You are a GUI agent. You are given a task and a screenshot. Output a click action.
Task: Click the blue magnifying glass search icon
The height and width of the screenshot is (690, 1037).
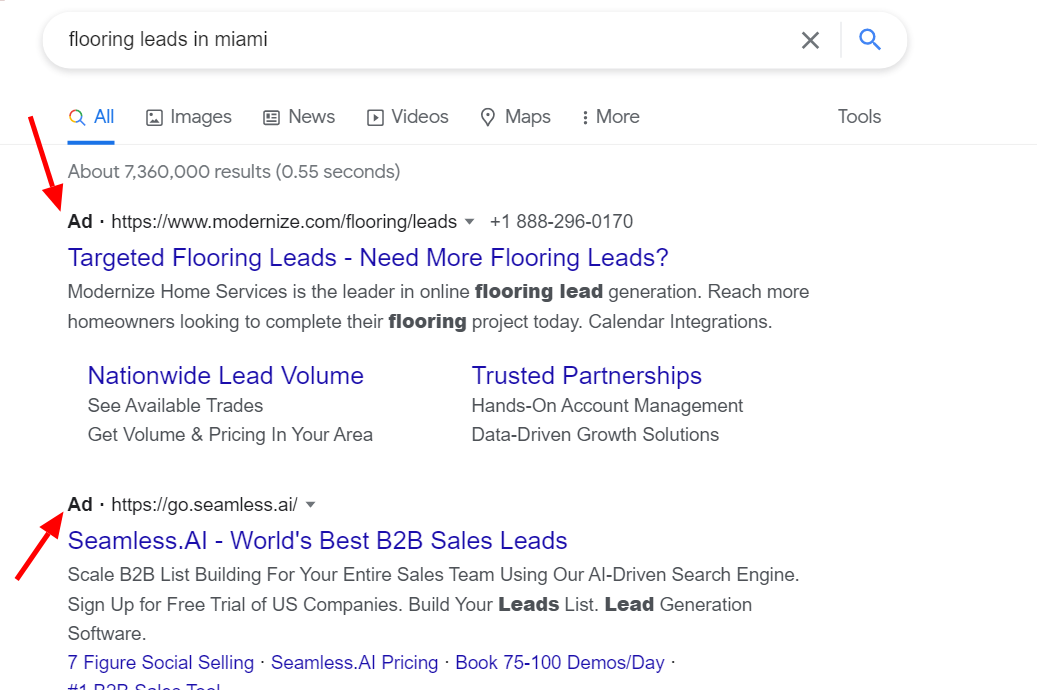pos(870,40)
